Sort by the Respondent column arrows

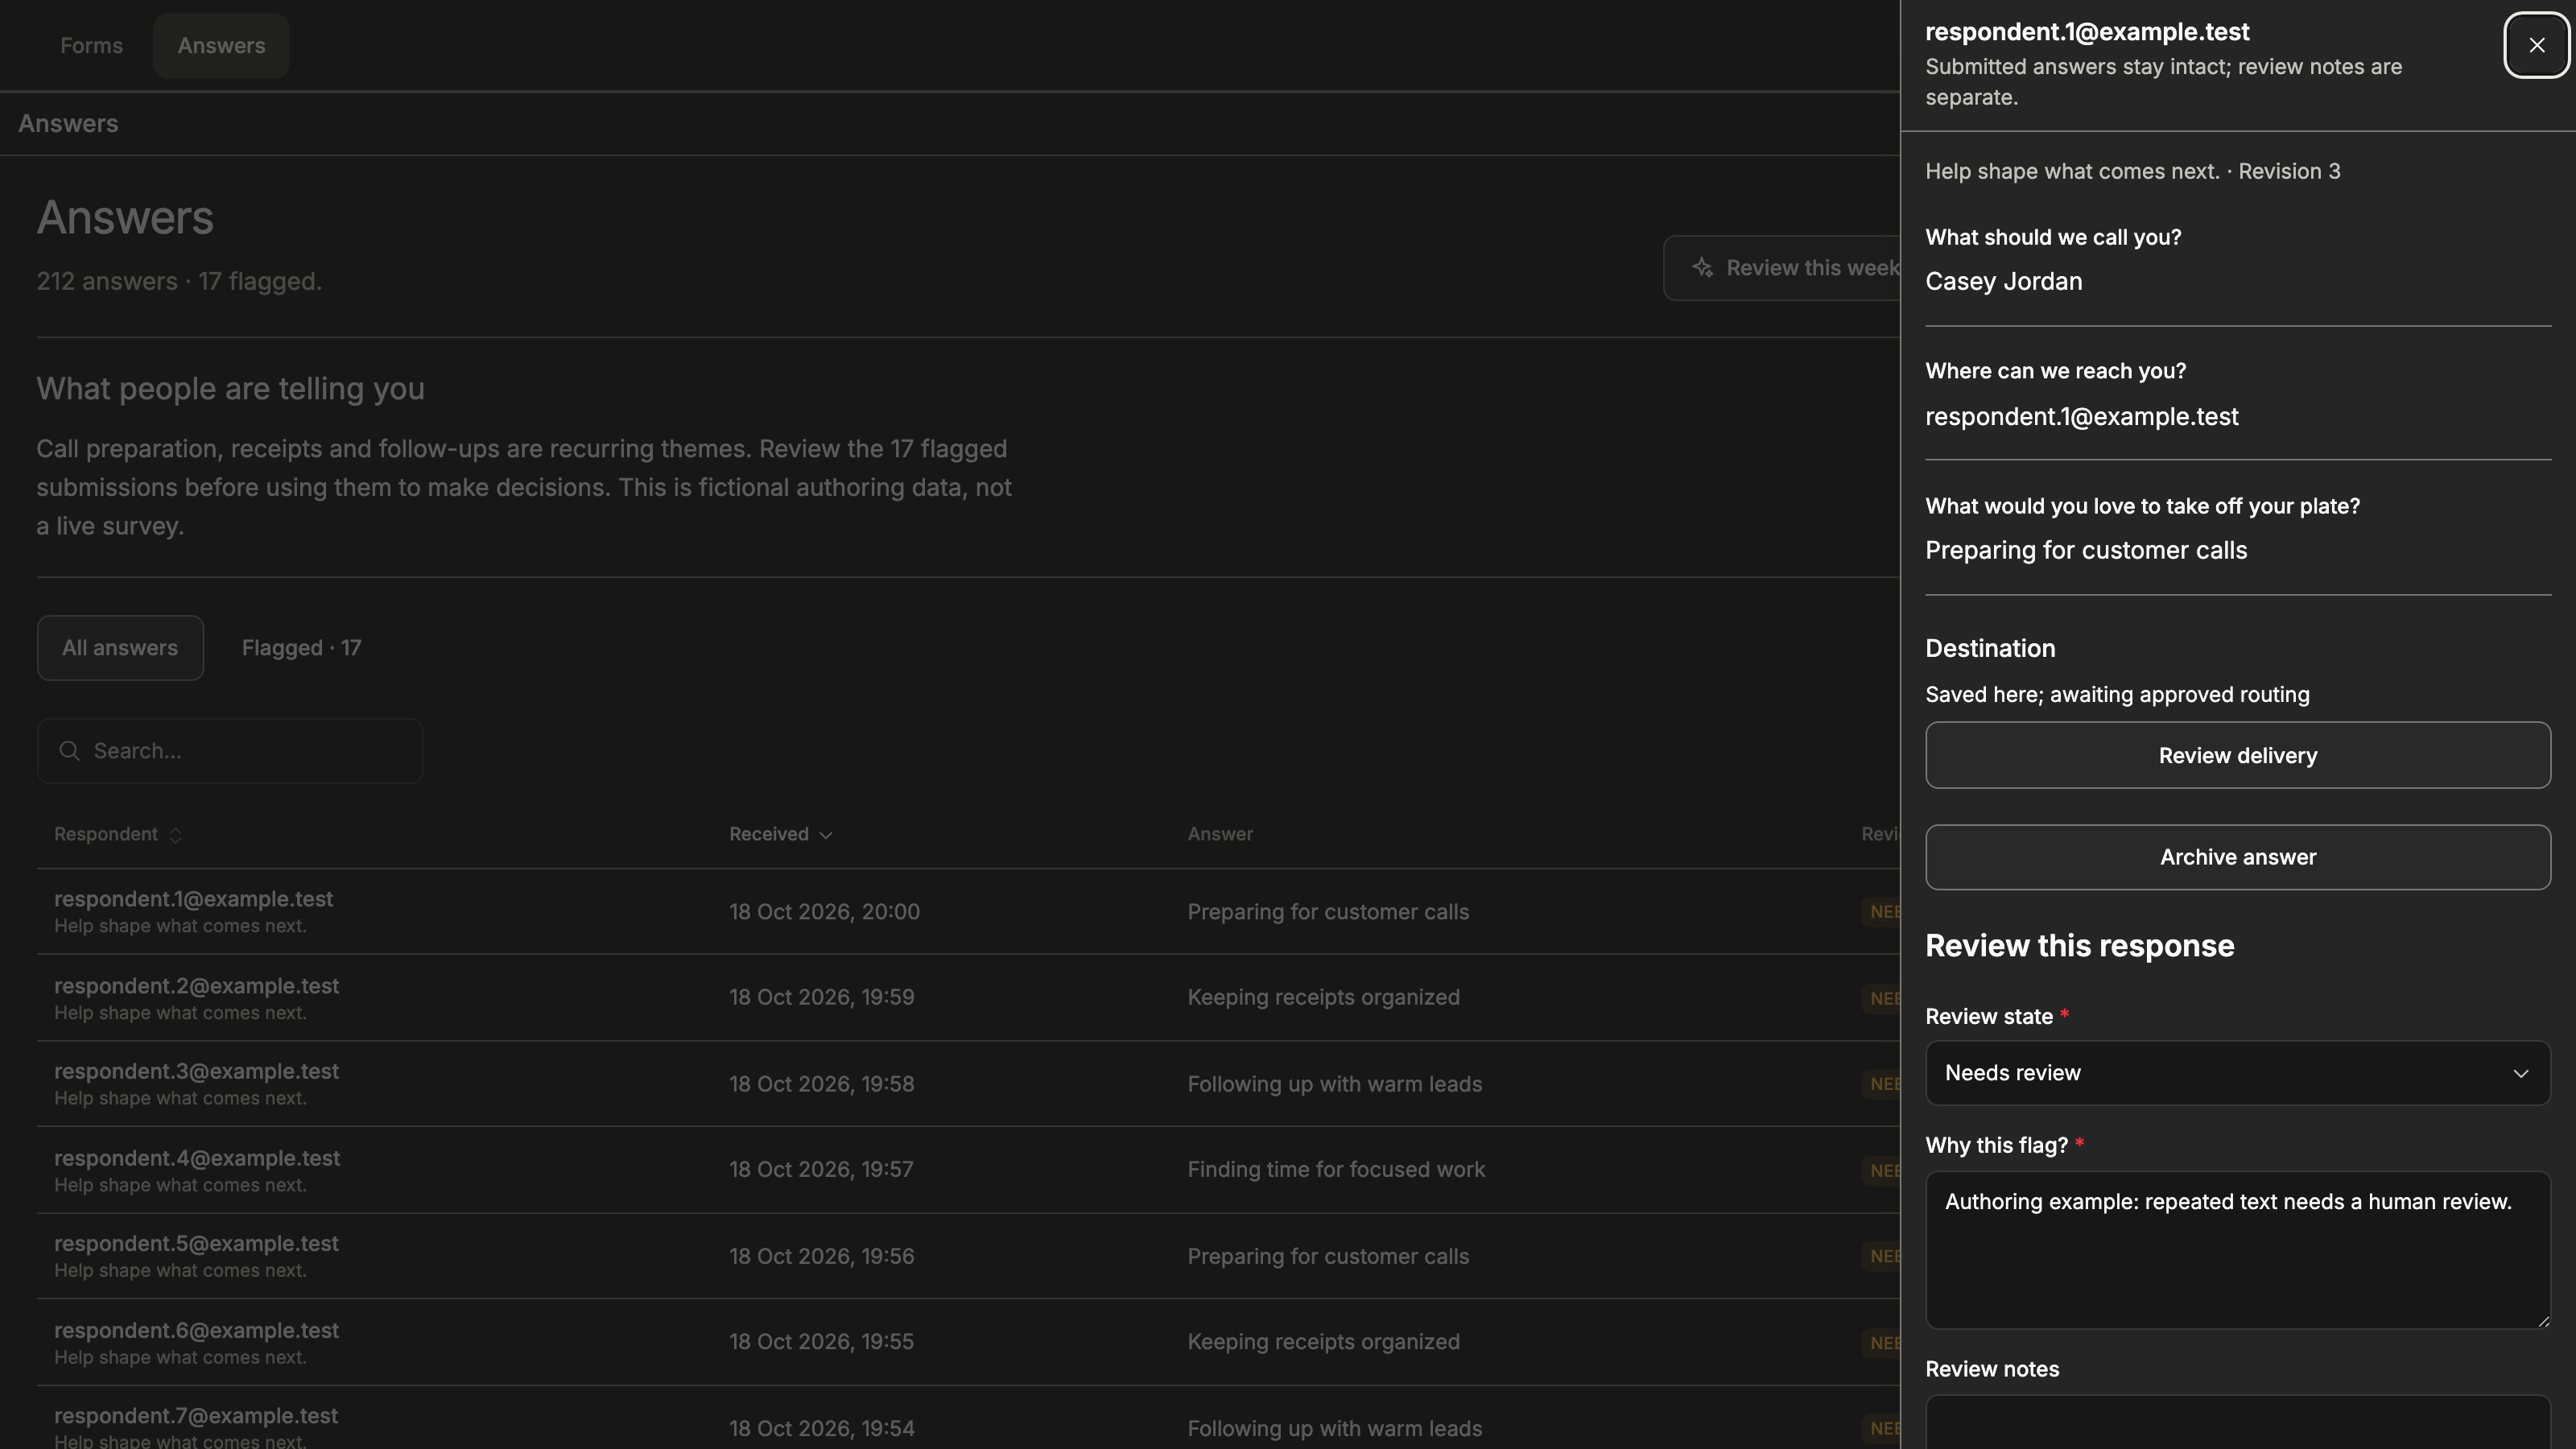(x=175, y=835)
